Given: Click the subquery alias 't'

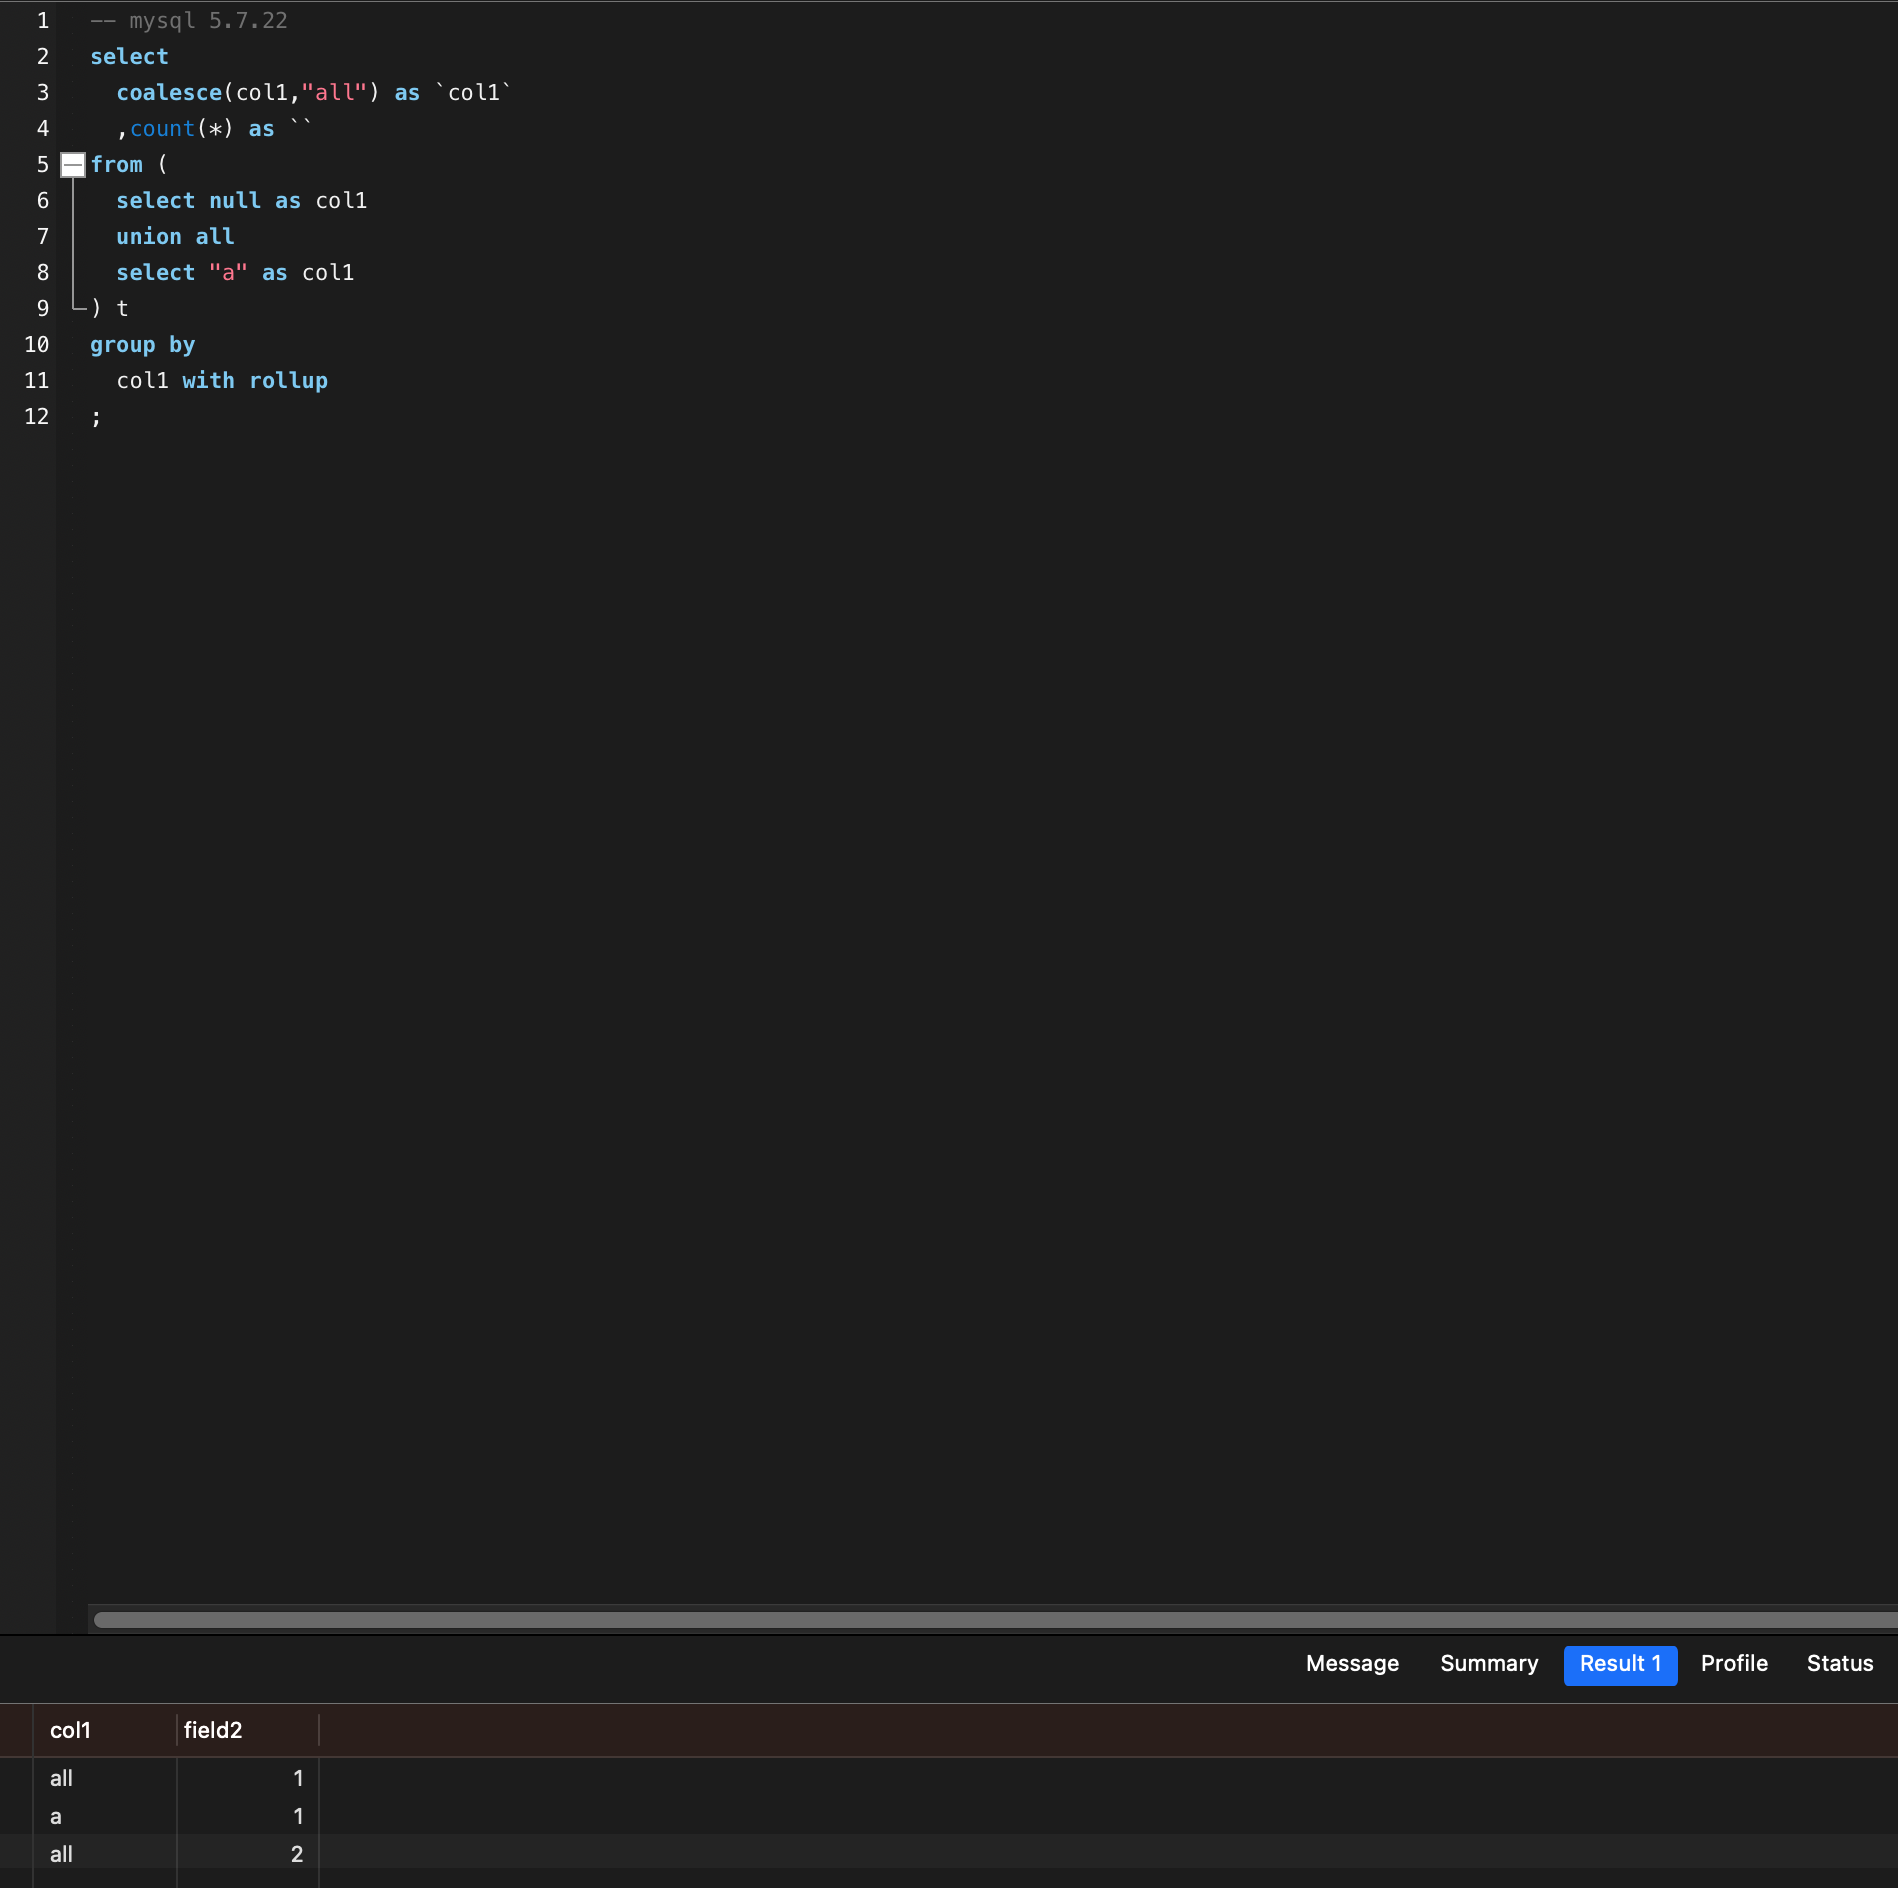Looking at the screenshot, I should pos(122,309).
